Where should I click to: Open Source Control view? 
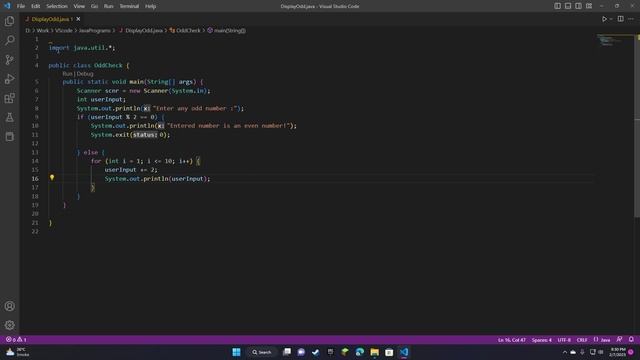click(9, 60)
